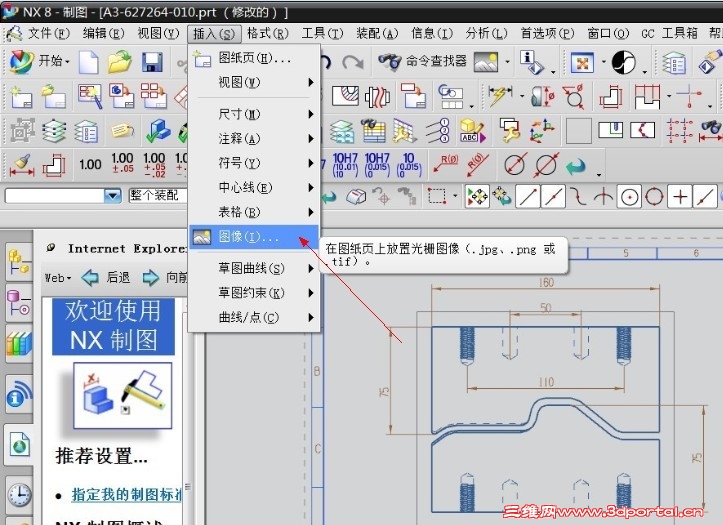723x525 pixels.
Task: Choose 图纸页(H)... in the Insert menu
Action: [254, 58]
